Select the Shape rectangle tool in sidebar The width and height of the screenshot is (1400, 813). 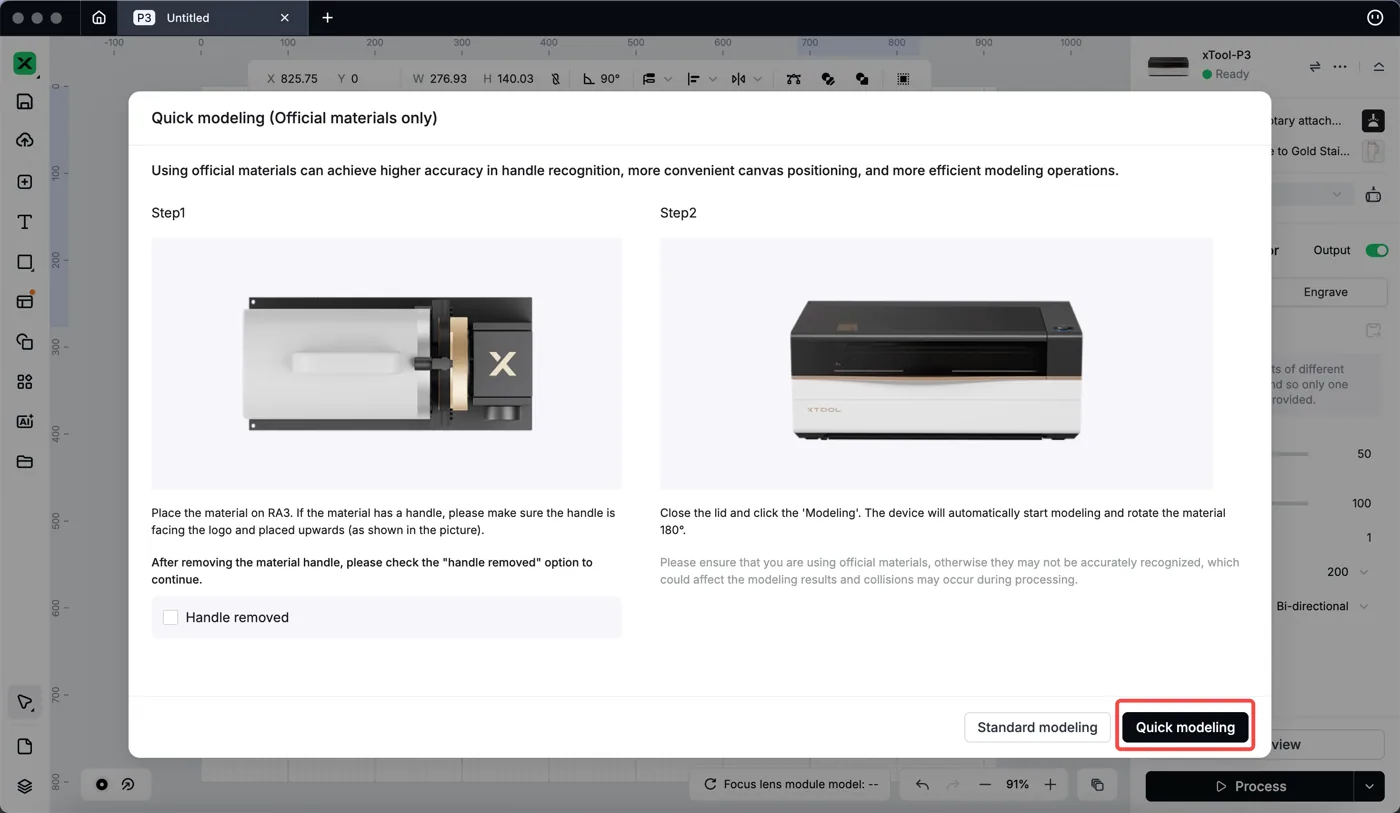(x=25, y=262)
